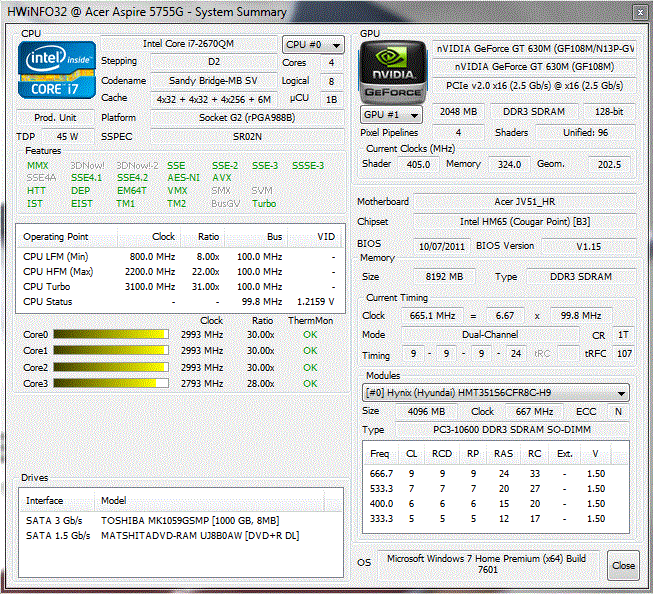The height and width of the screenshot is (594, 653).
Task: Click the Model column header in Drives
Action: tap(209, 500)
